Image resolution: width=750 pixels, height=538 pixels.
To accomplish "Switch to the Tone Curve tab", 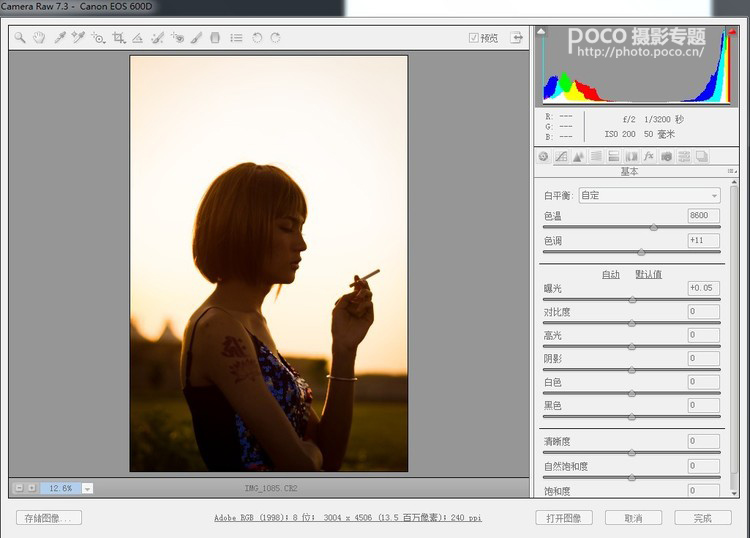I will click(561, 156).
